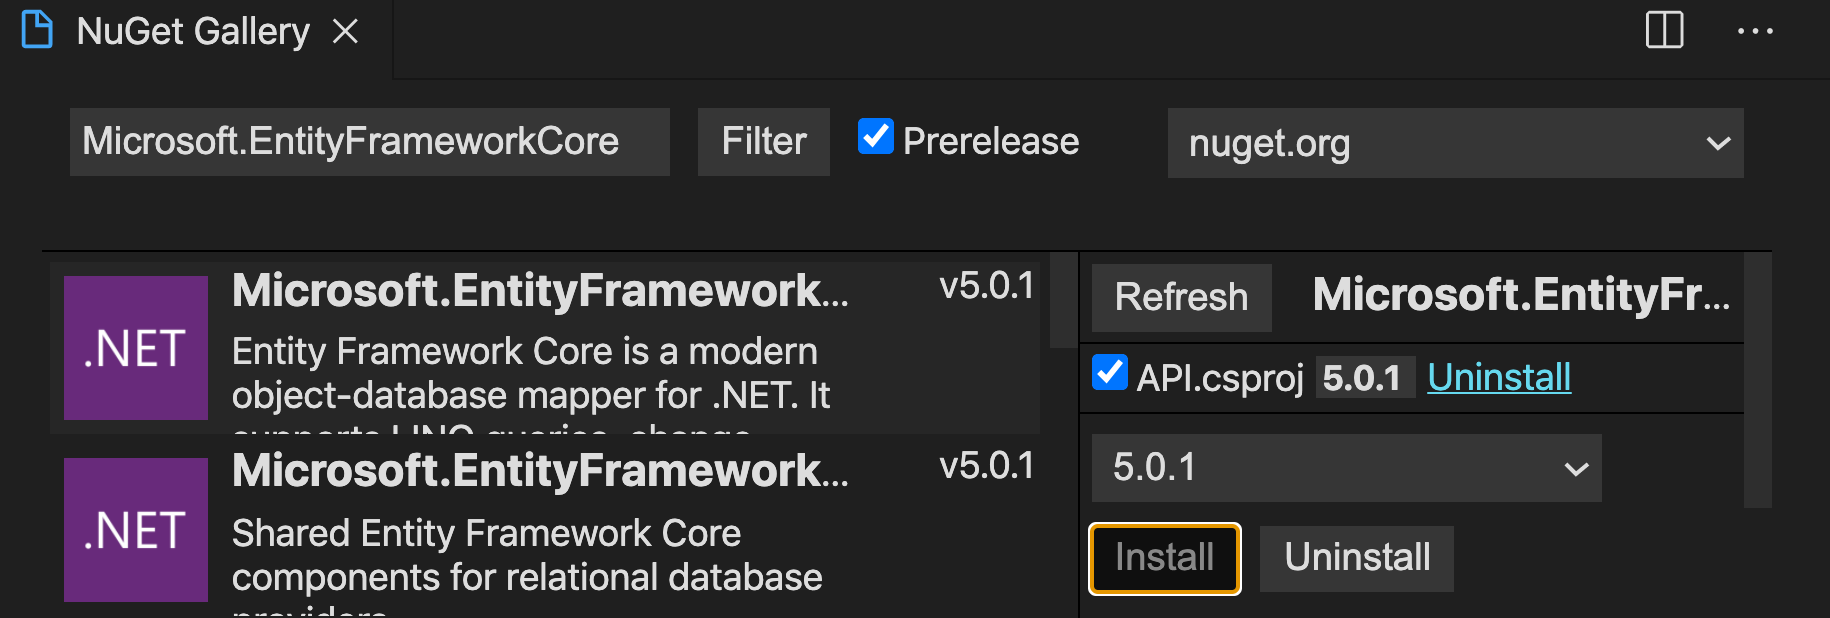1830x618 pixels.
Task: Open the nuget.org source dropdown
Action: [x=1455, y=143]
